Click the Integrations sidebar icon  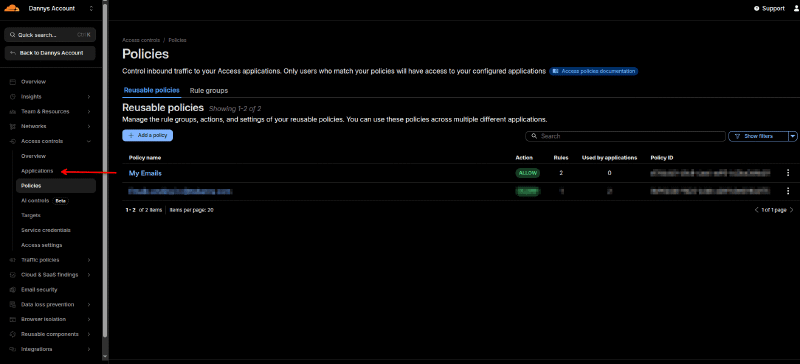(x=12, y=349)
